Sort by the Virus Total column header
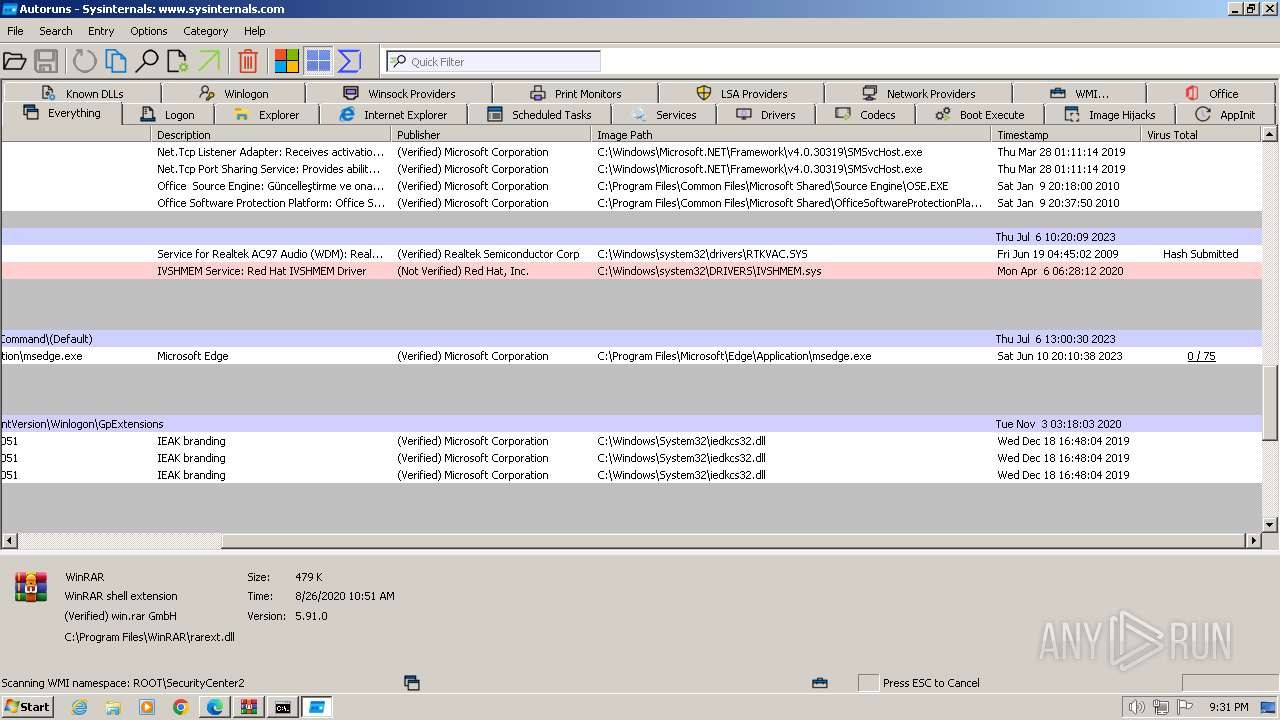The height and width of the screenshot is (720, 1280). pos(1201,134)
